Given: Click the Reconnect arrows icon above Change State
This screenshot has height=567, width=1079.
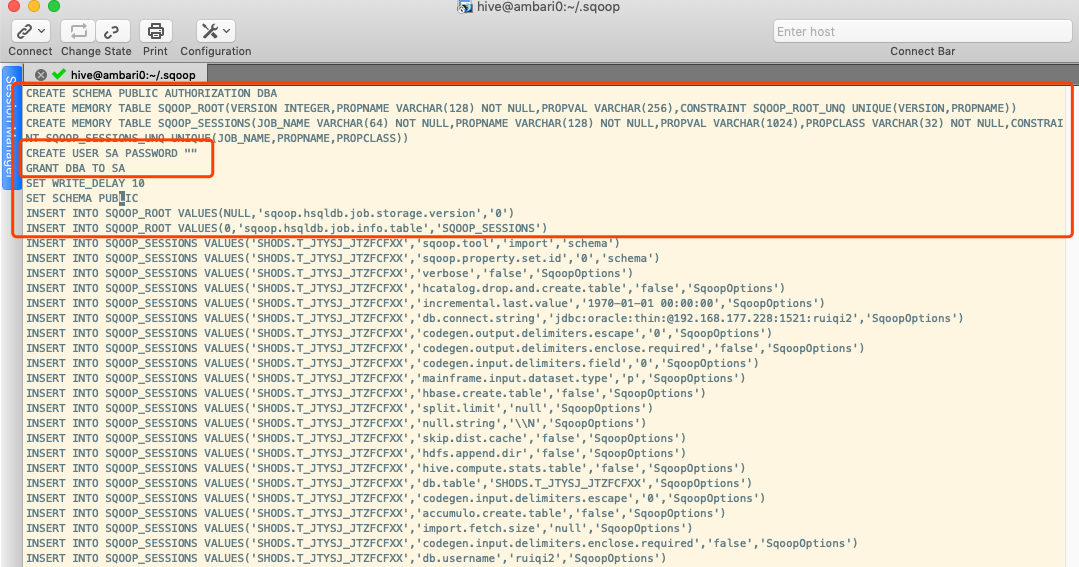Looking at the screenshot, I should pyautogui.click(x=78, y=31).
